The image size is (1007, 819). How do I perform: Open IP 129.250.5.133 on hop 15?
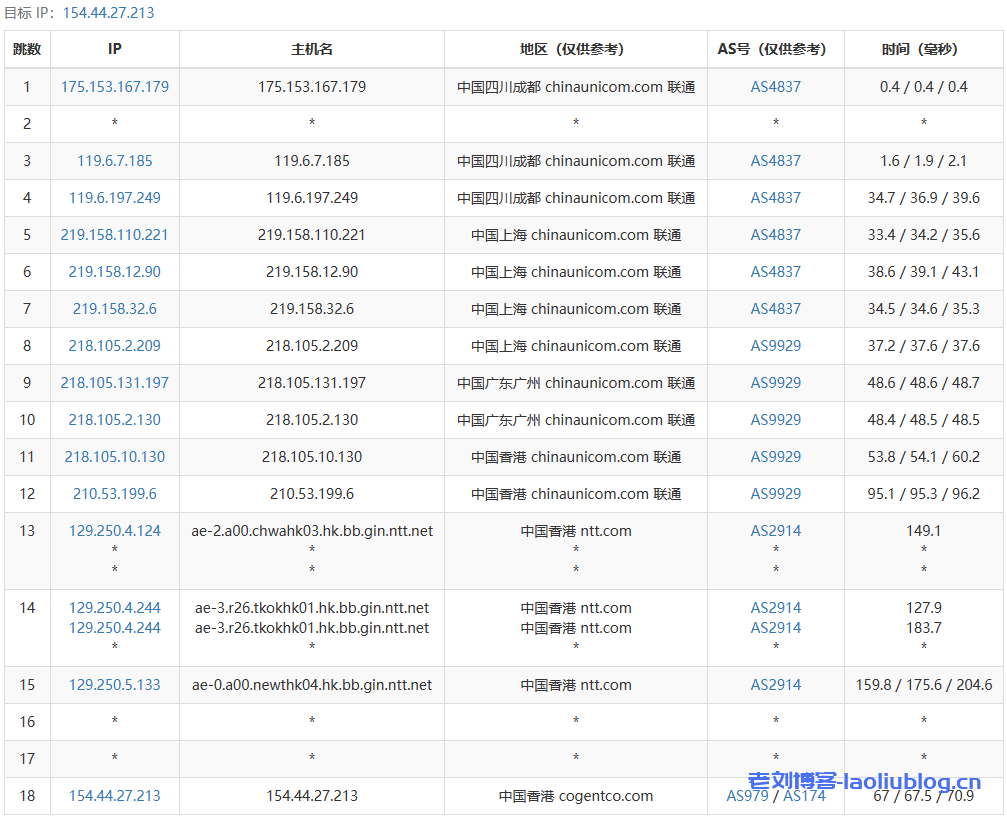click(x=114, y=685)
